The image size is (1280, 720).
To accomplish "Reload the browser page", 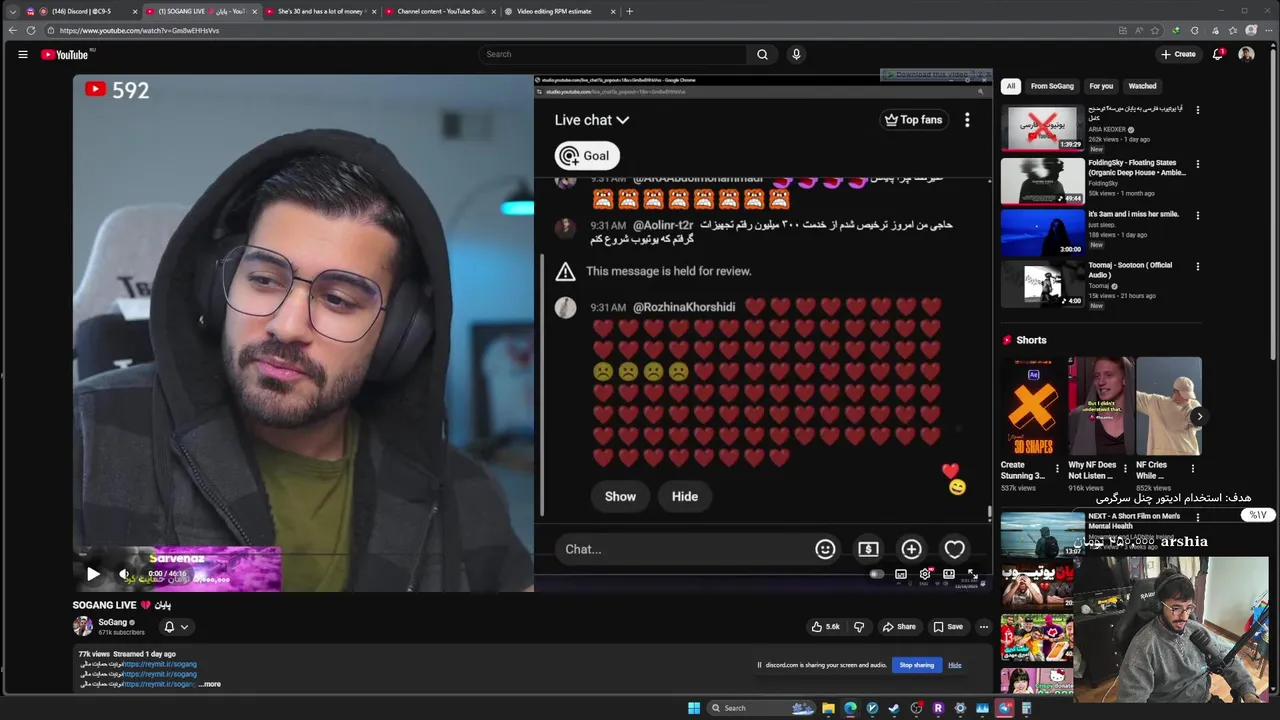I will 30,30.
